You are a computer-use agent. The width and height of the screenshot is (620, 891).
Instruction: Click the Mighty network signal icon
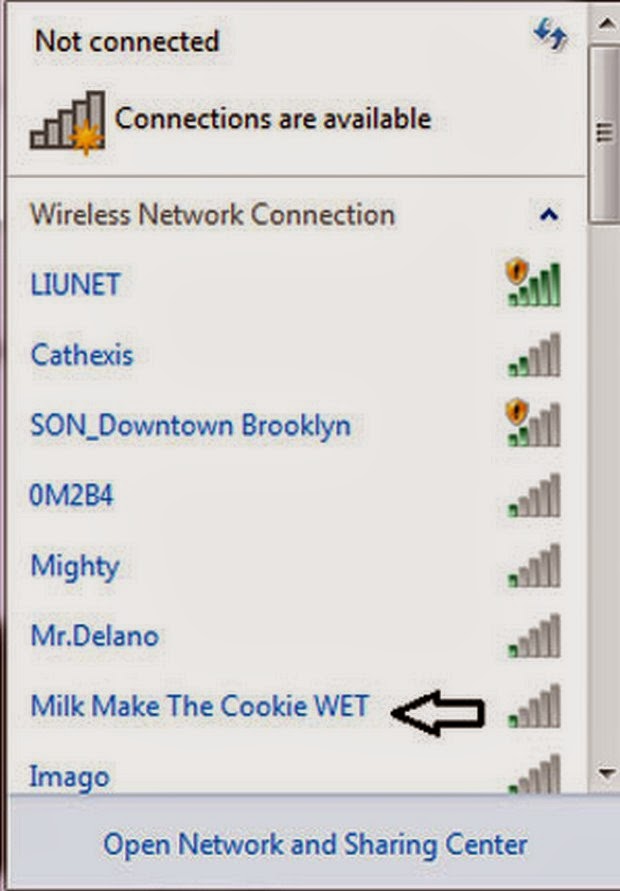click(x=534, y=565)
